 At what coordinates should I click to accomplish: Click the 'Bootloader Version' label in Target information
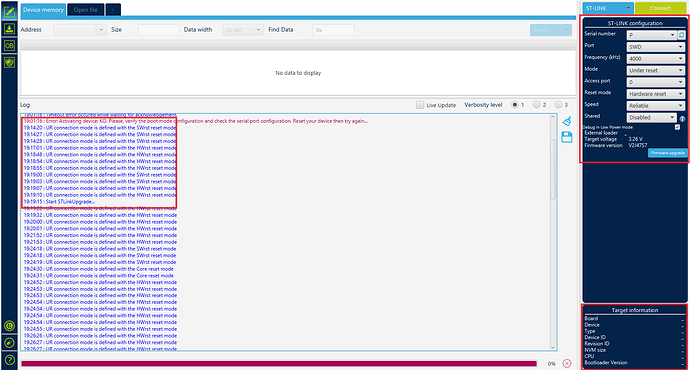606,363
